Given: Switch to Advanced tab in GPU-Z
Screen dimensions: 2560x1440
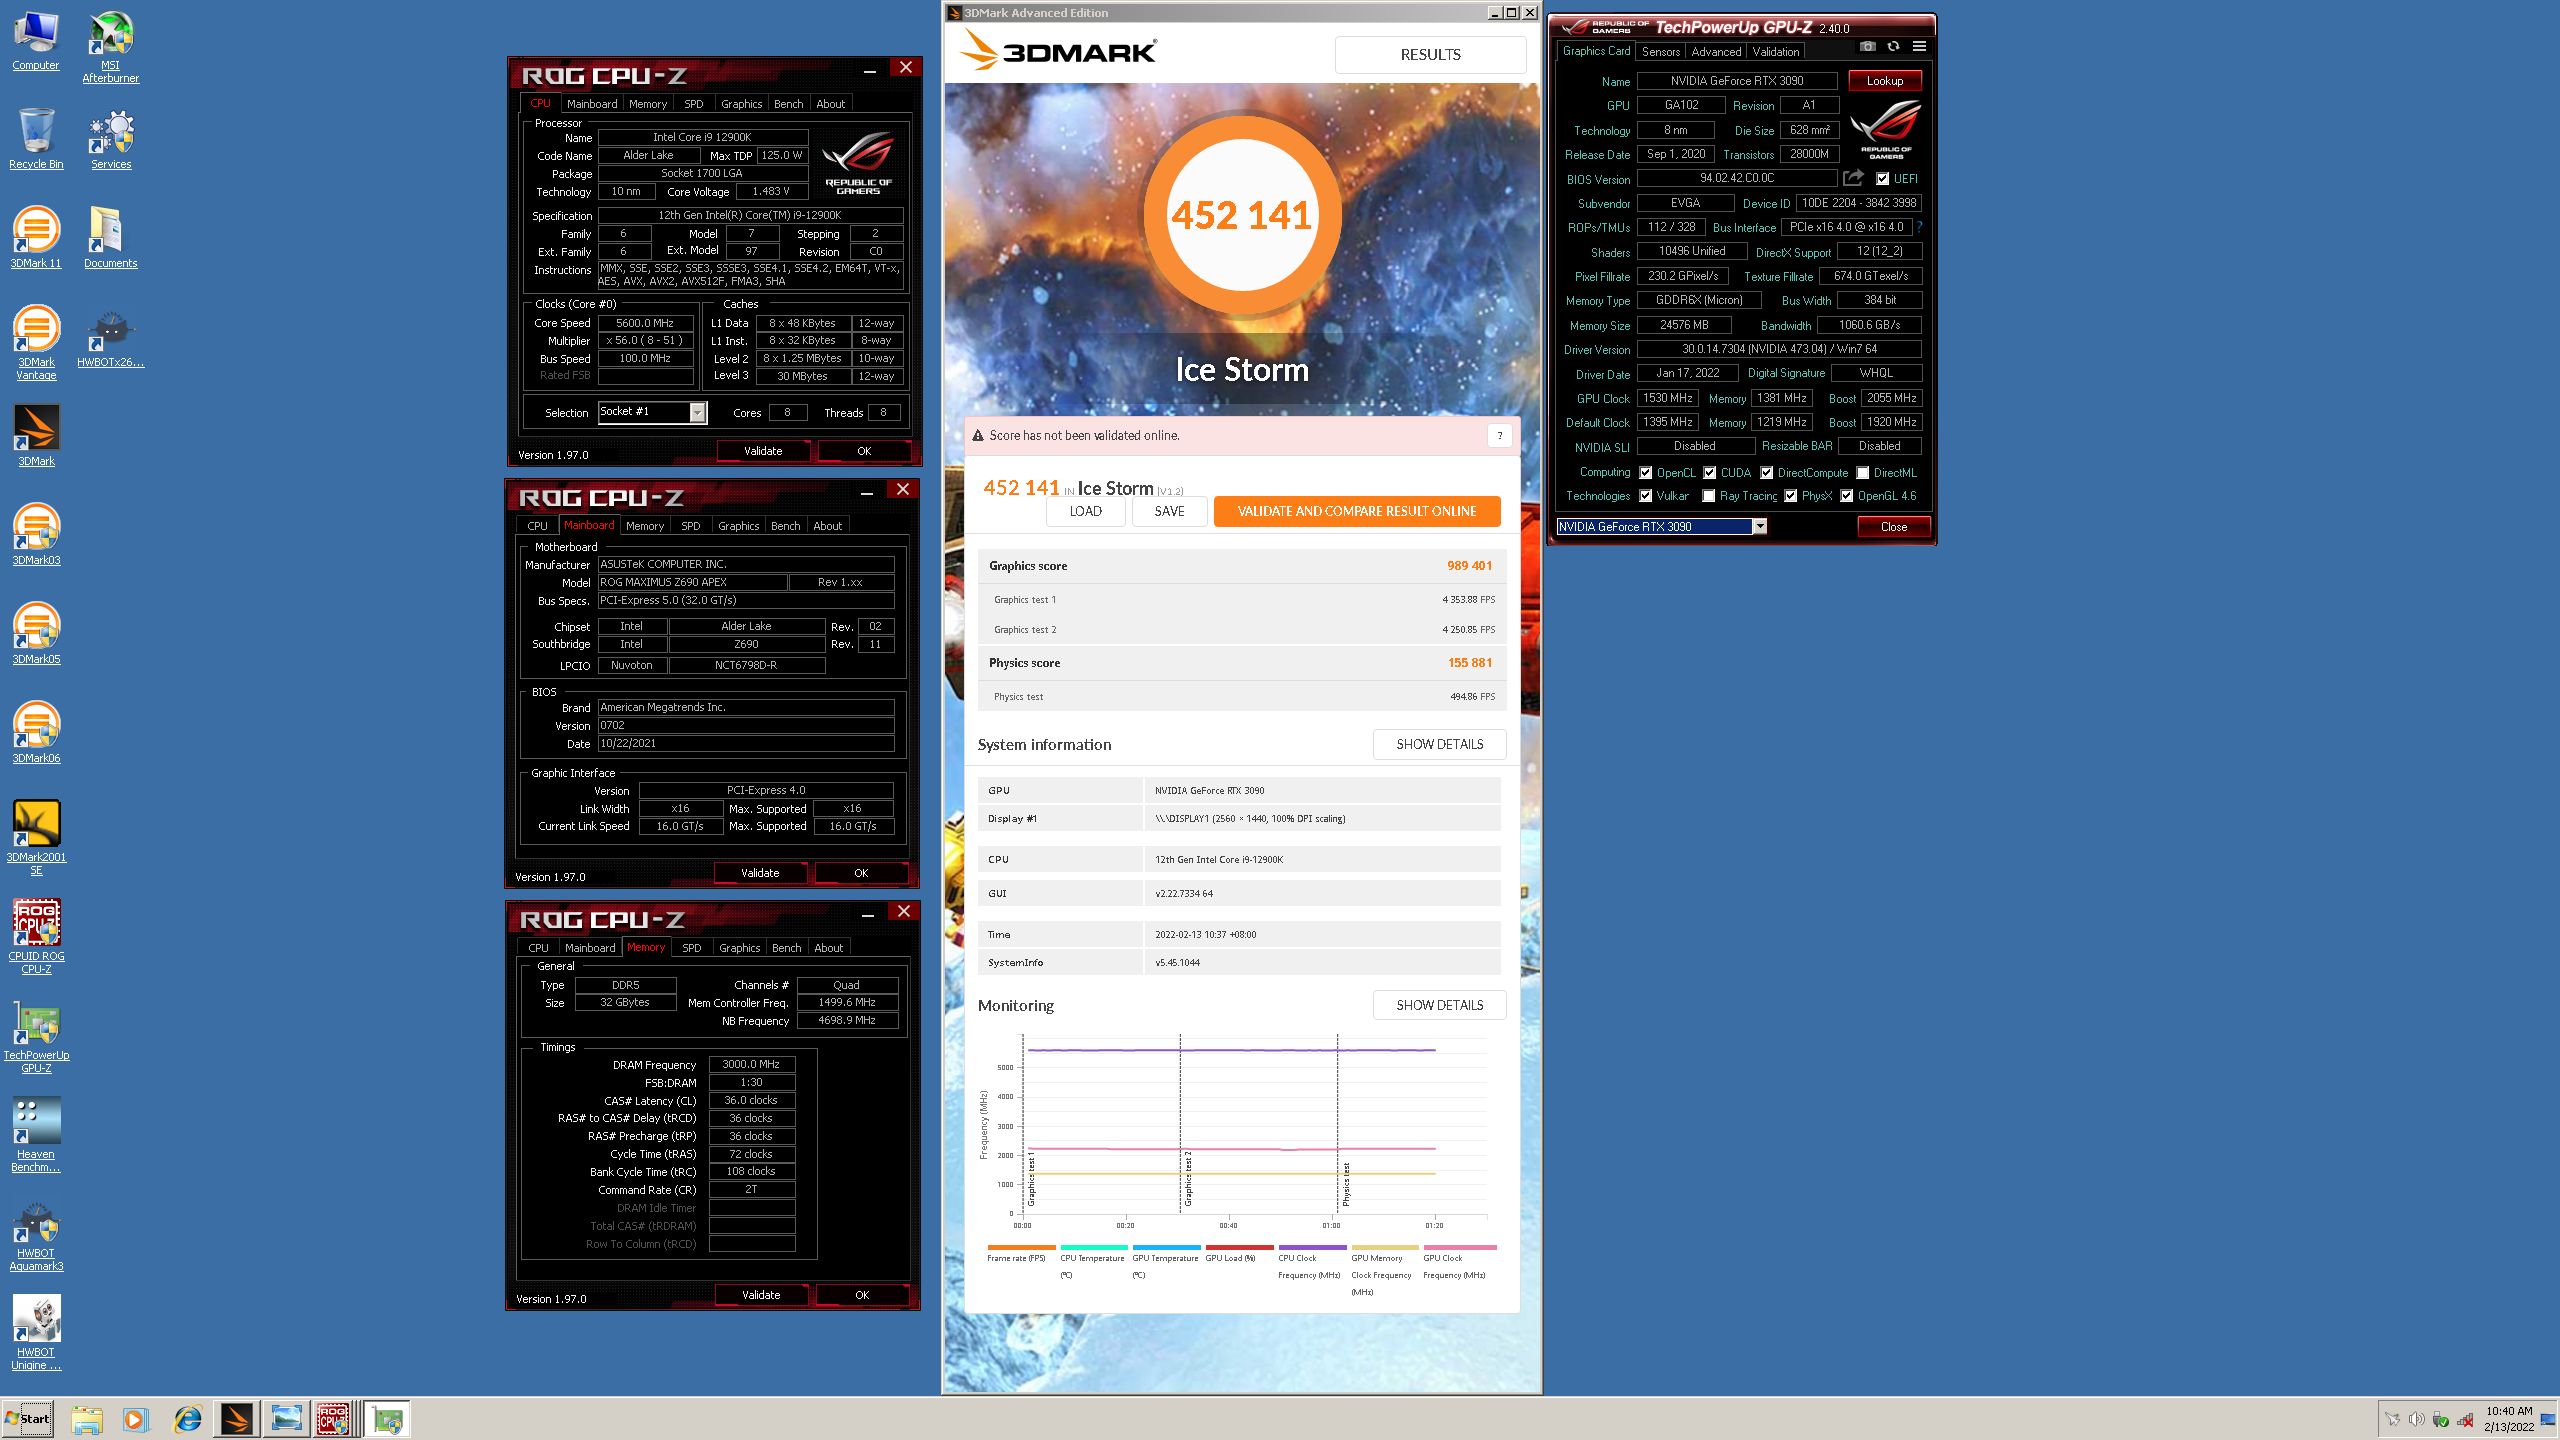Looking at the screenshot, I should click(x=1716, y=51).
